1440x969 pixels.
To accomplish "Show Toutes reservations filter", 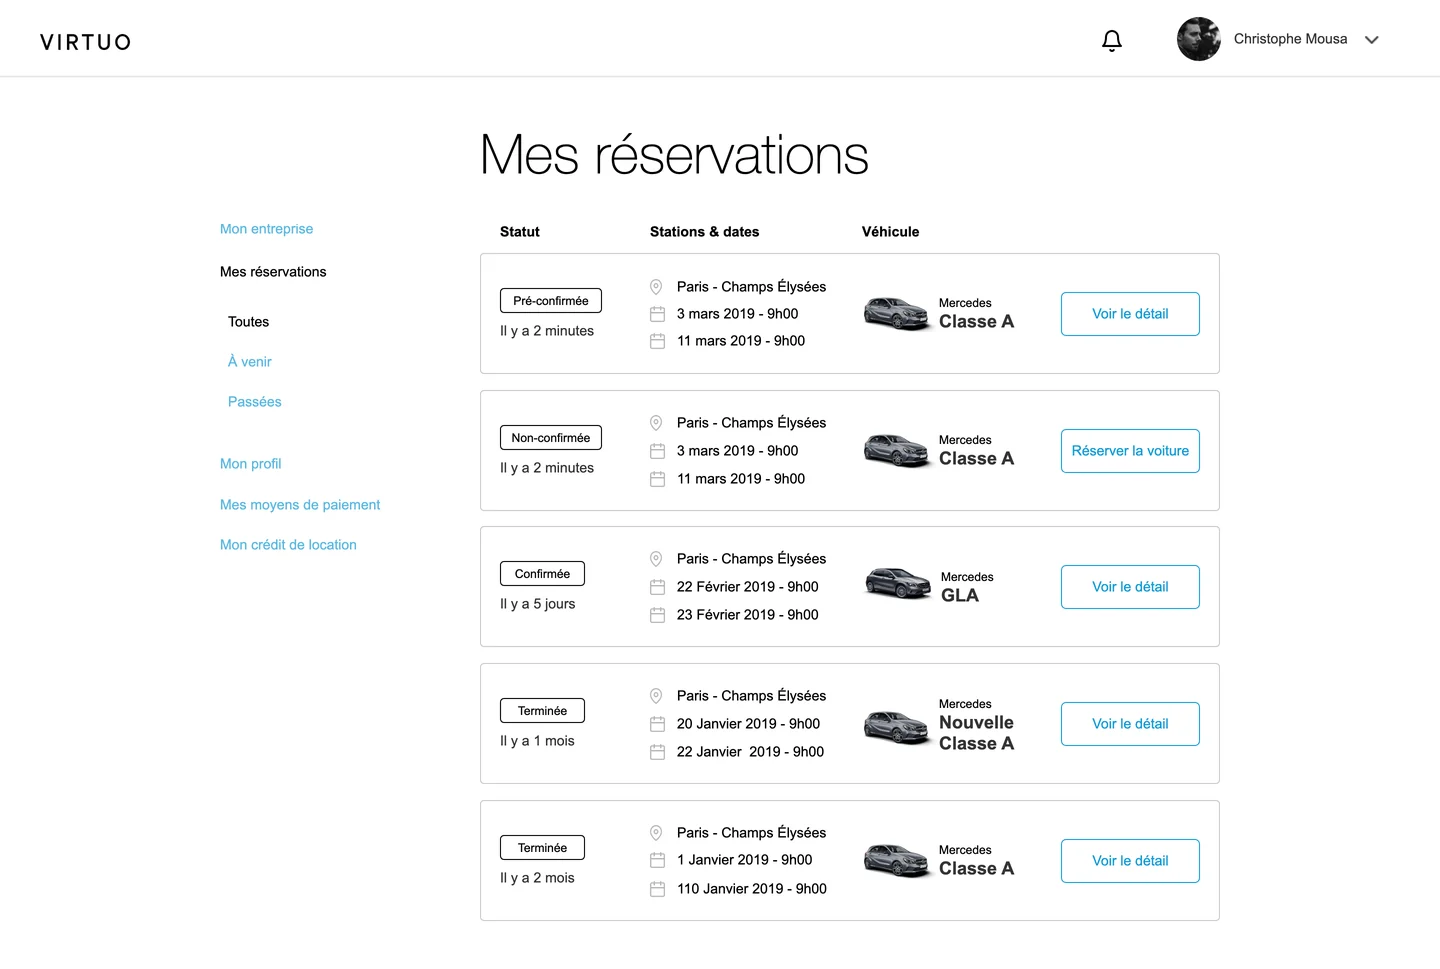I will pos(248,322).
